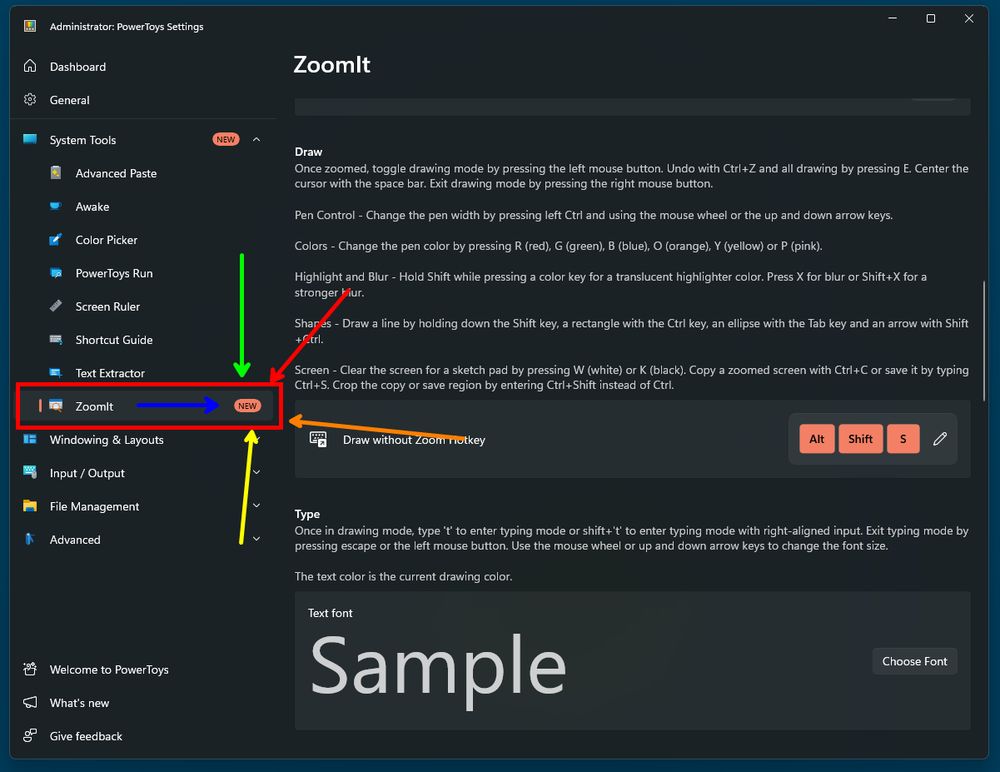Maximize the PowerToys Settings window
This screenshot has width=1000, height=772.
(930, 19)
